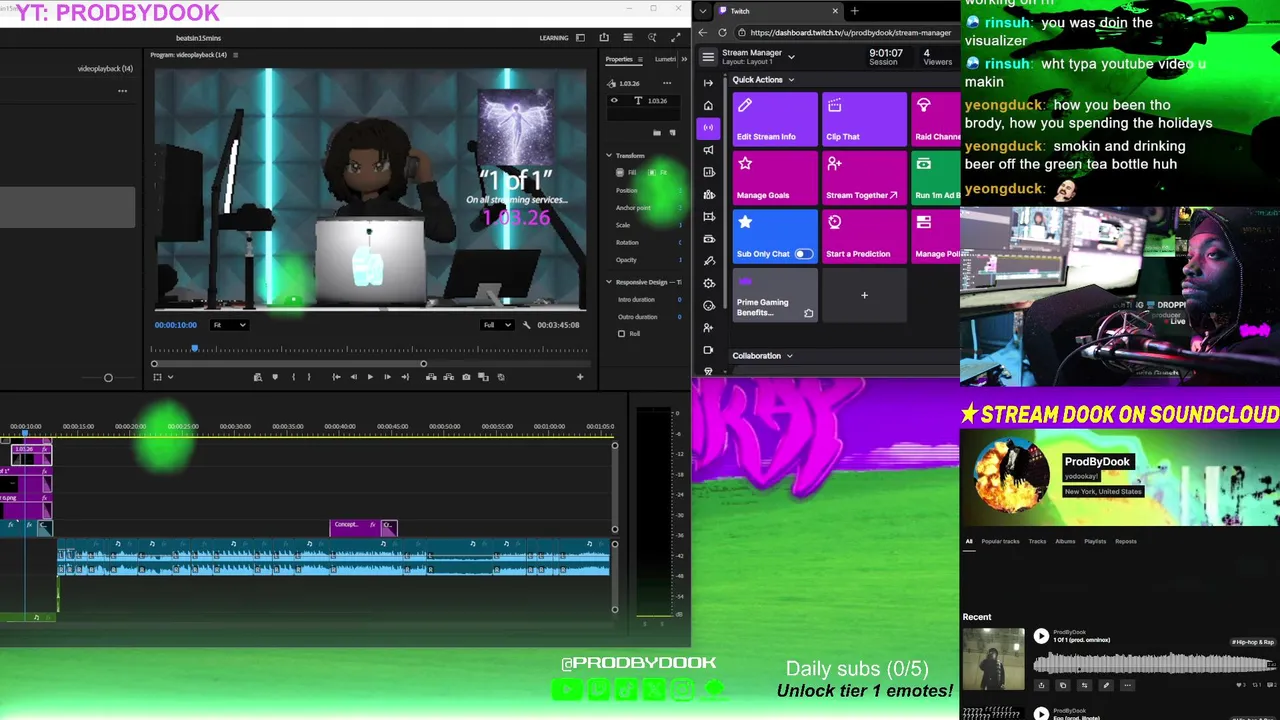
Task: Open Stream Manager layout dropdown
Action: point(791,57)
